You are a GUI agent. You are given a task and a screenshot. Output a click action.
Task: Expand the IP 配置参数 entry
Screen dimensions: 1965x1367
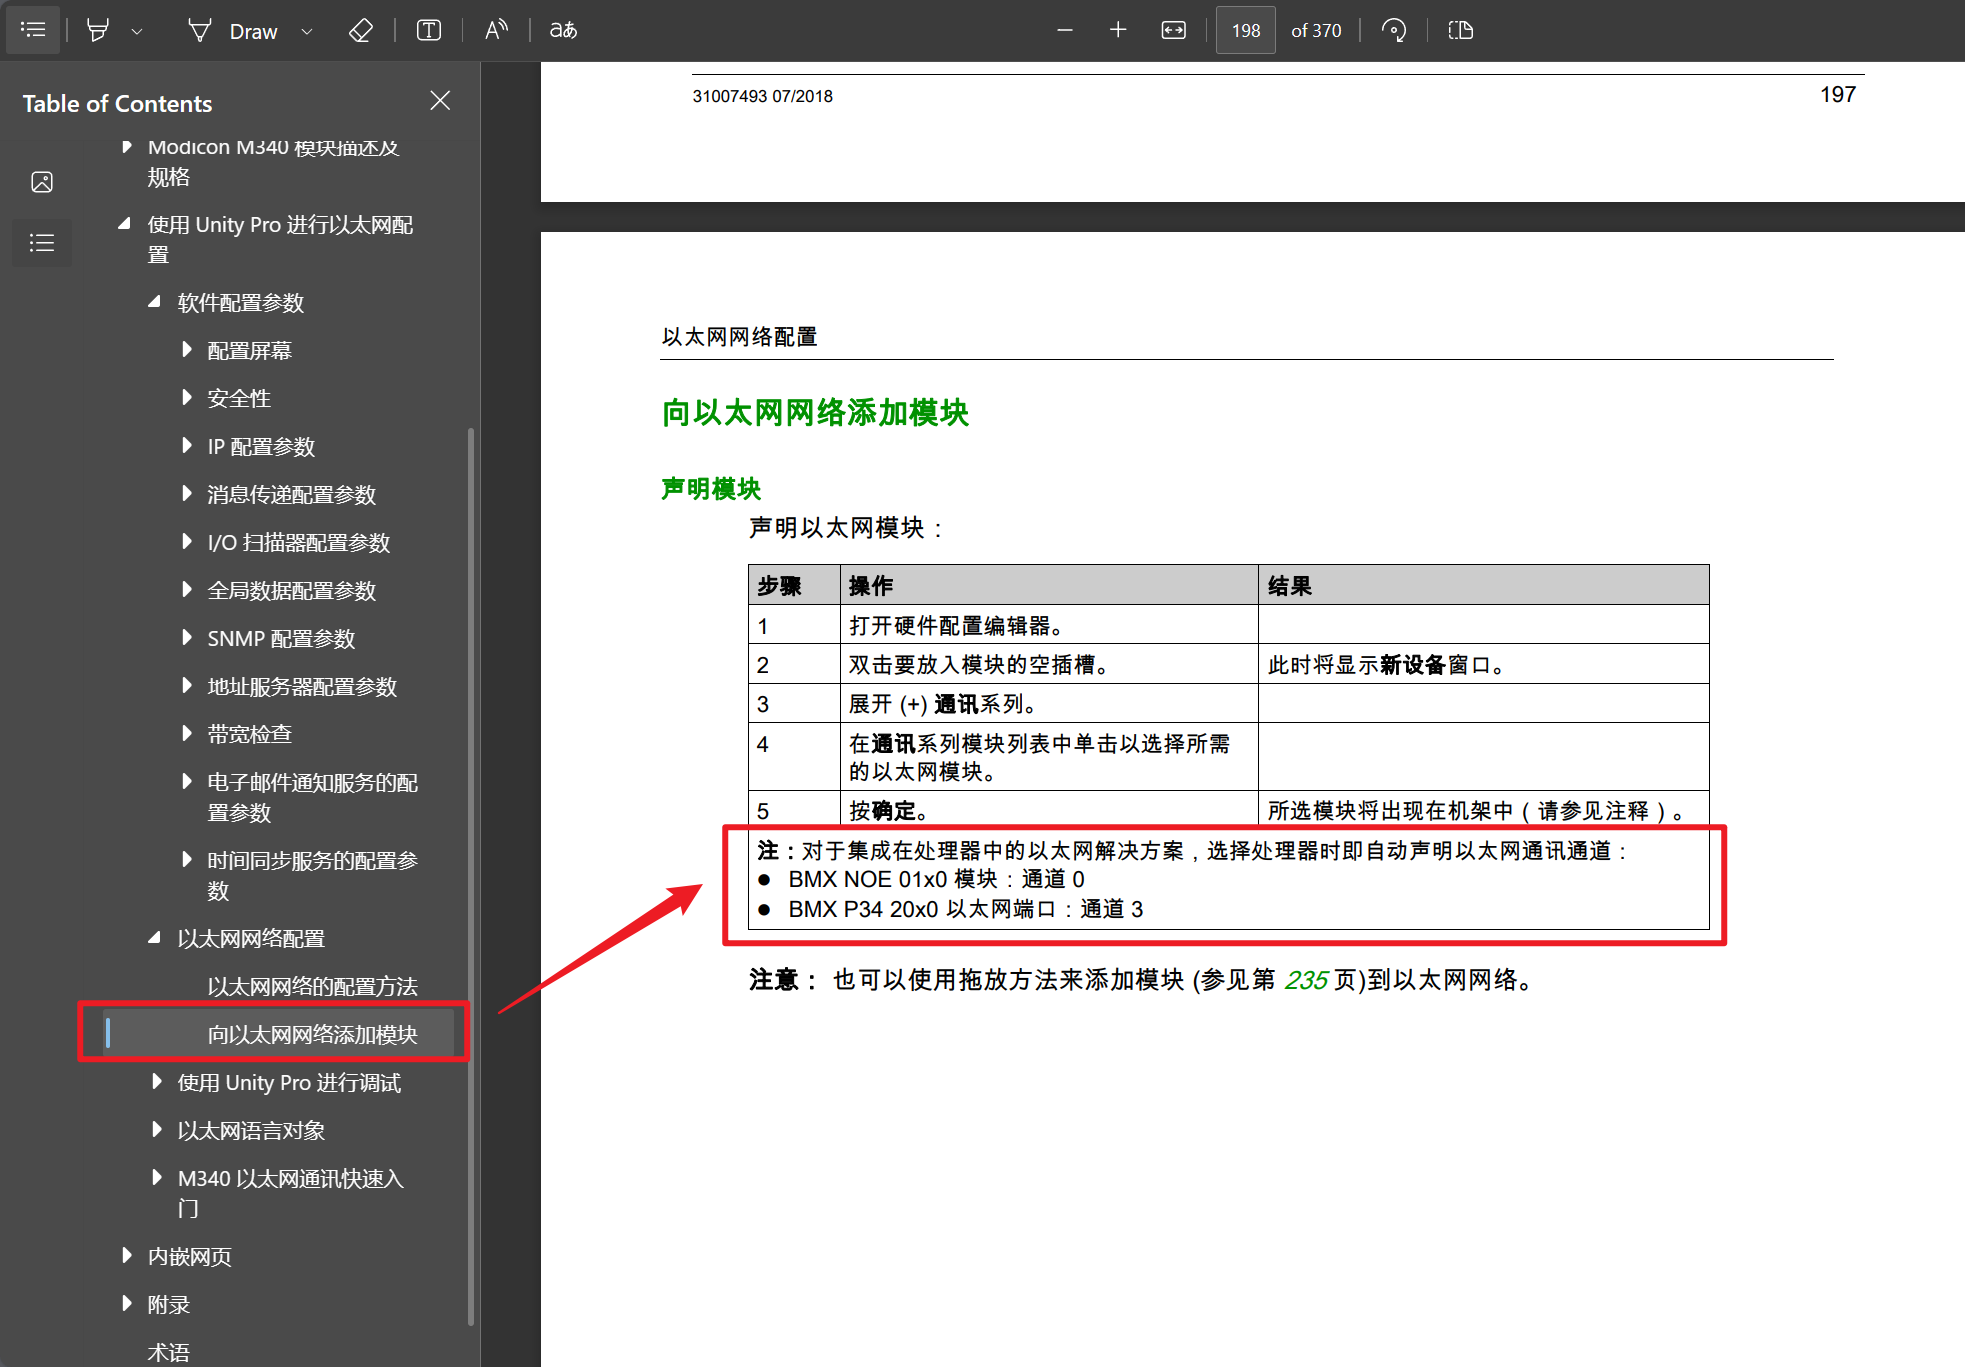click(x=186, y=445)
